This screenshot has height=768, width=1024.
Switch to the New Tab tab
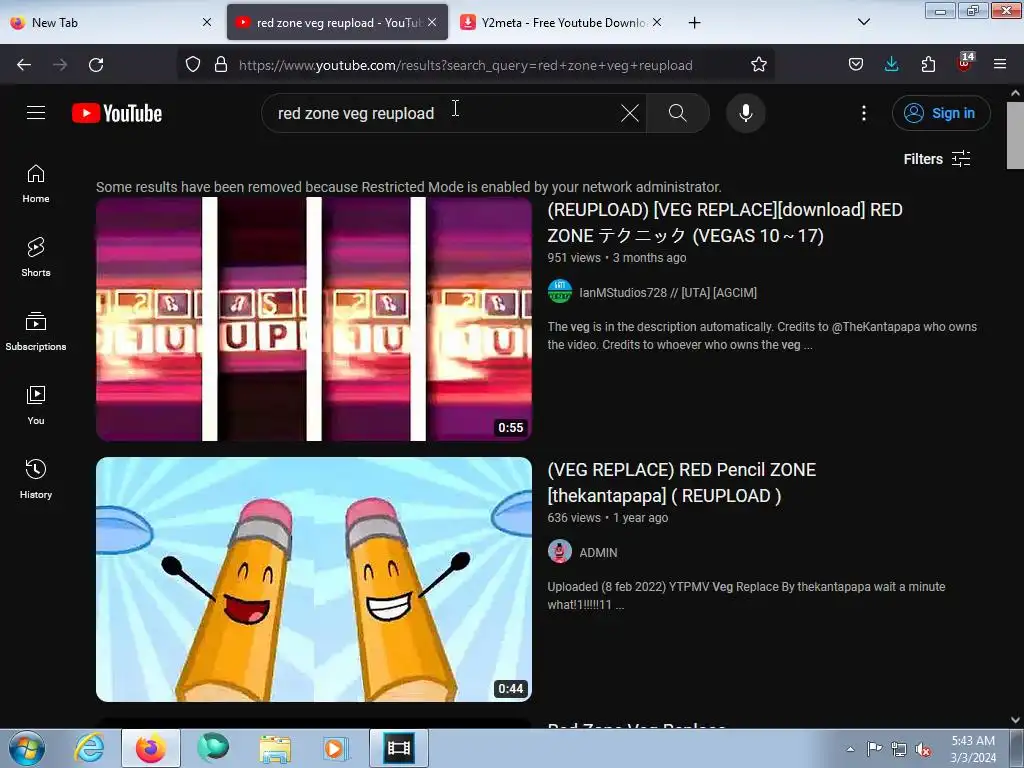coord(111,22)
